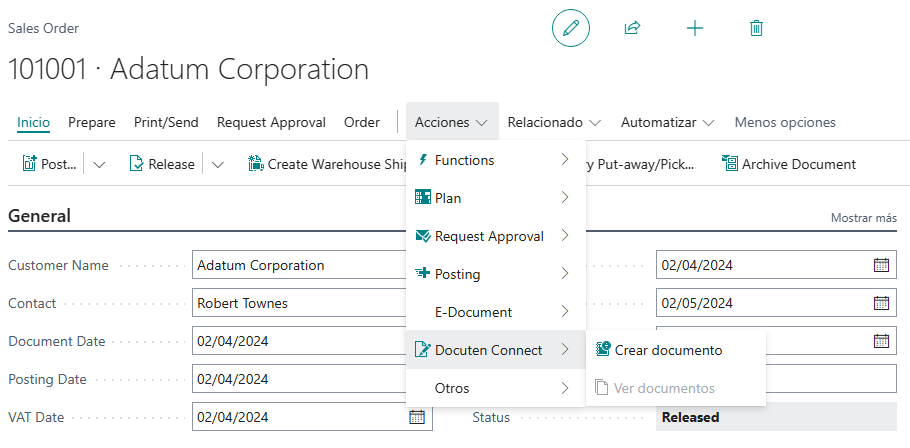Click the pencil edit icon
Viewport: 910px width, 448px height.
(x=571, y=28)
